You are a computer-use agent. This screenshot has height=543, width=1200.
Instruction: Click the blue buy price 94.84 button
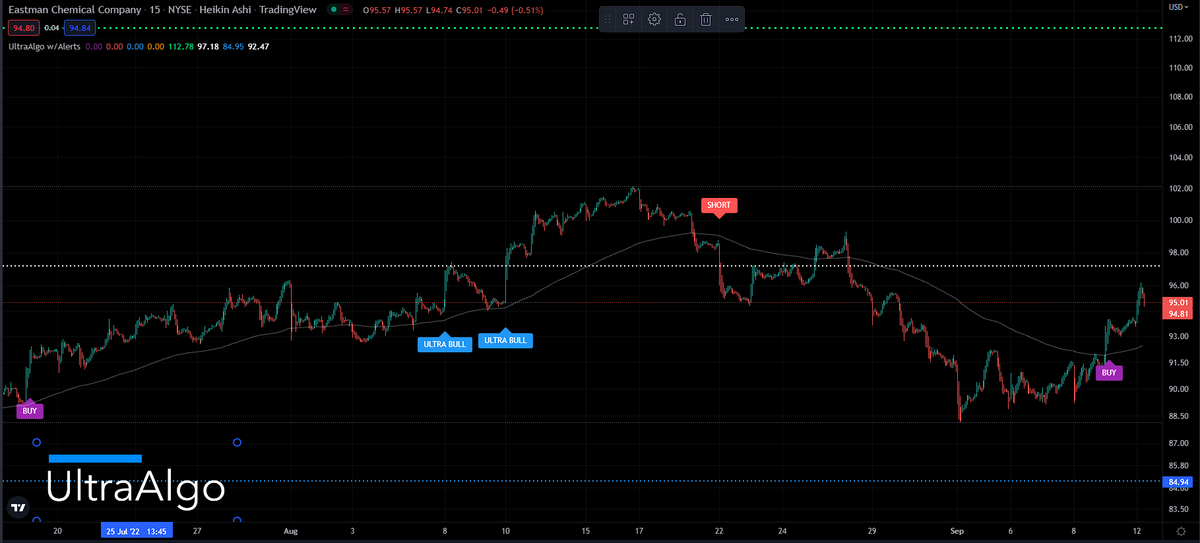click(x=81, y=28)
